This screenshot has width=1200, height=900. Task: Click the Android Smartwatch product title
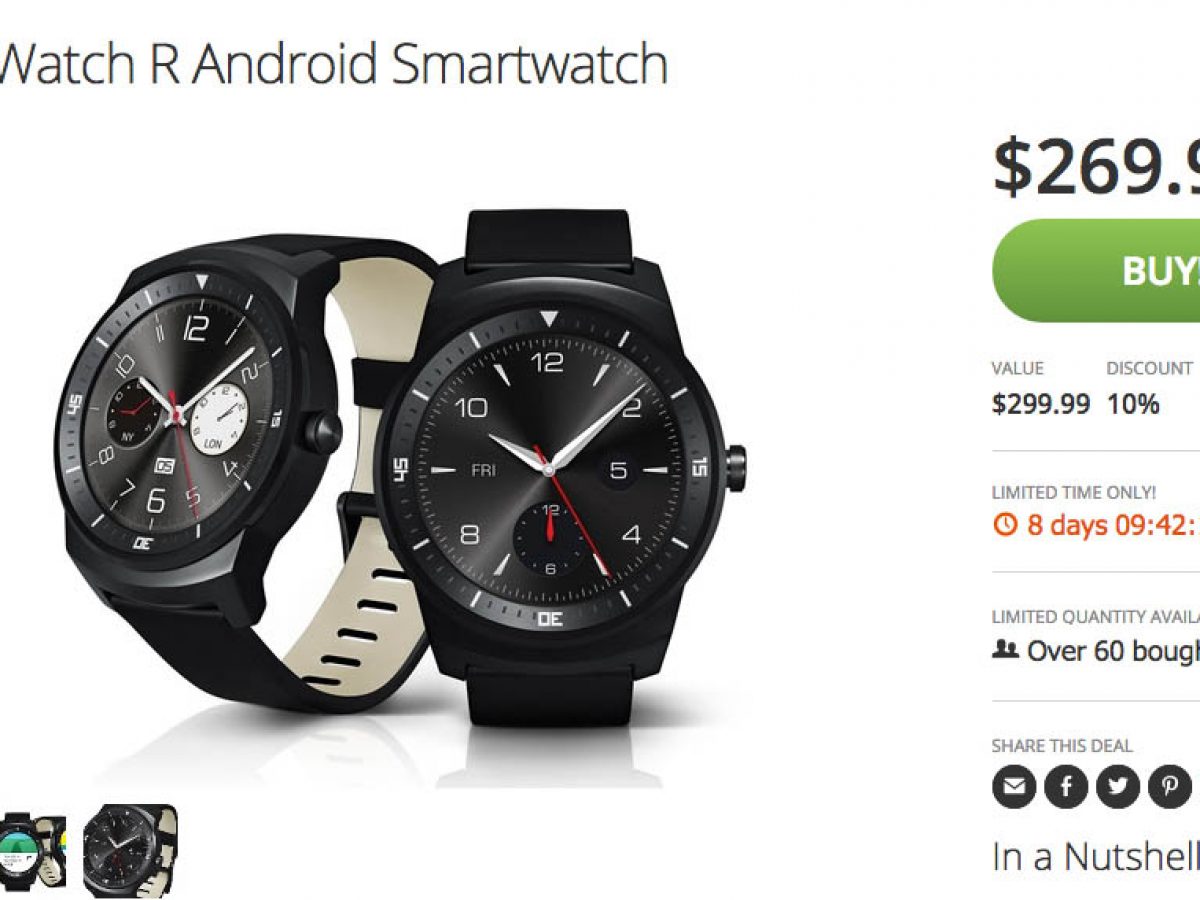point(333,62)
